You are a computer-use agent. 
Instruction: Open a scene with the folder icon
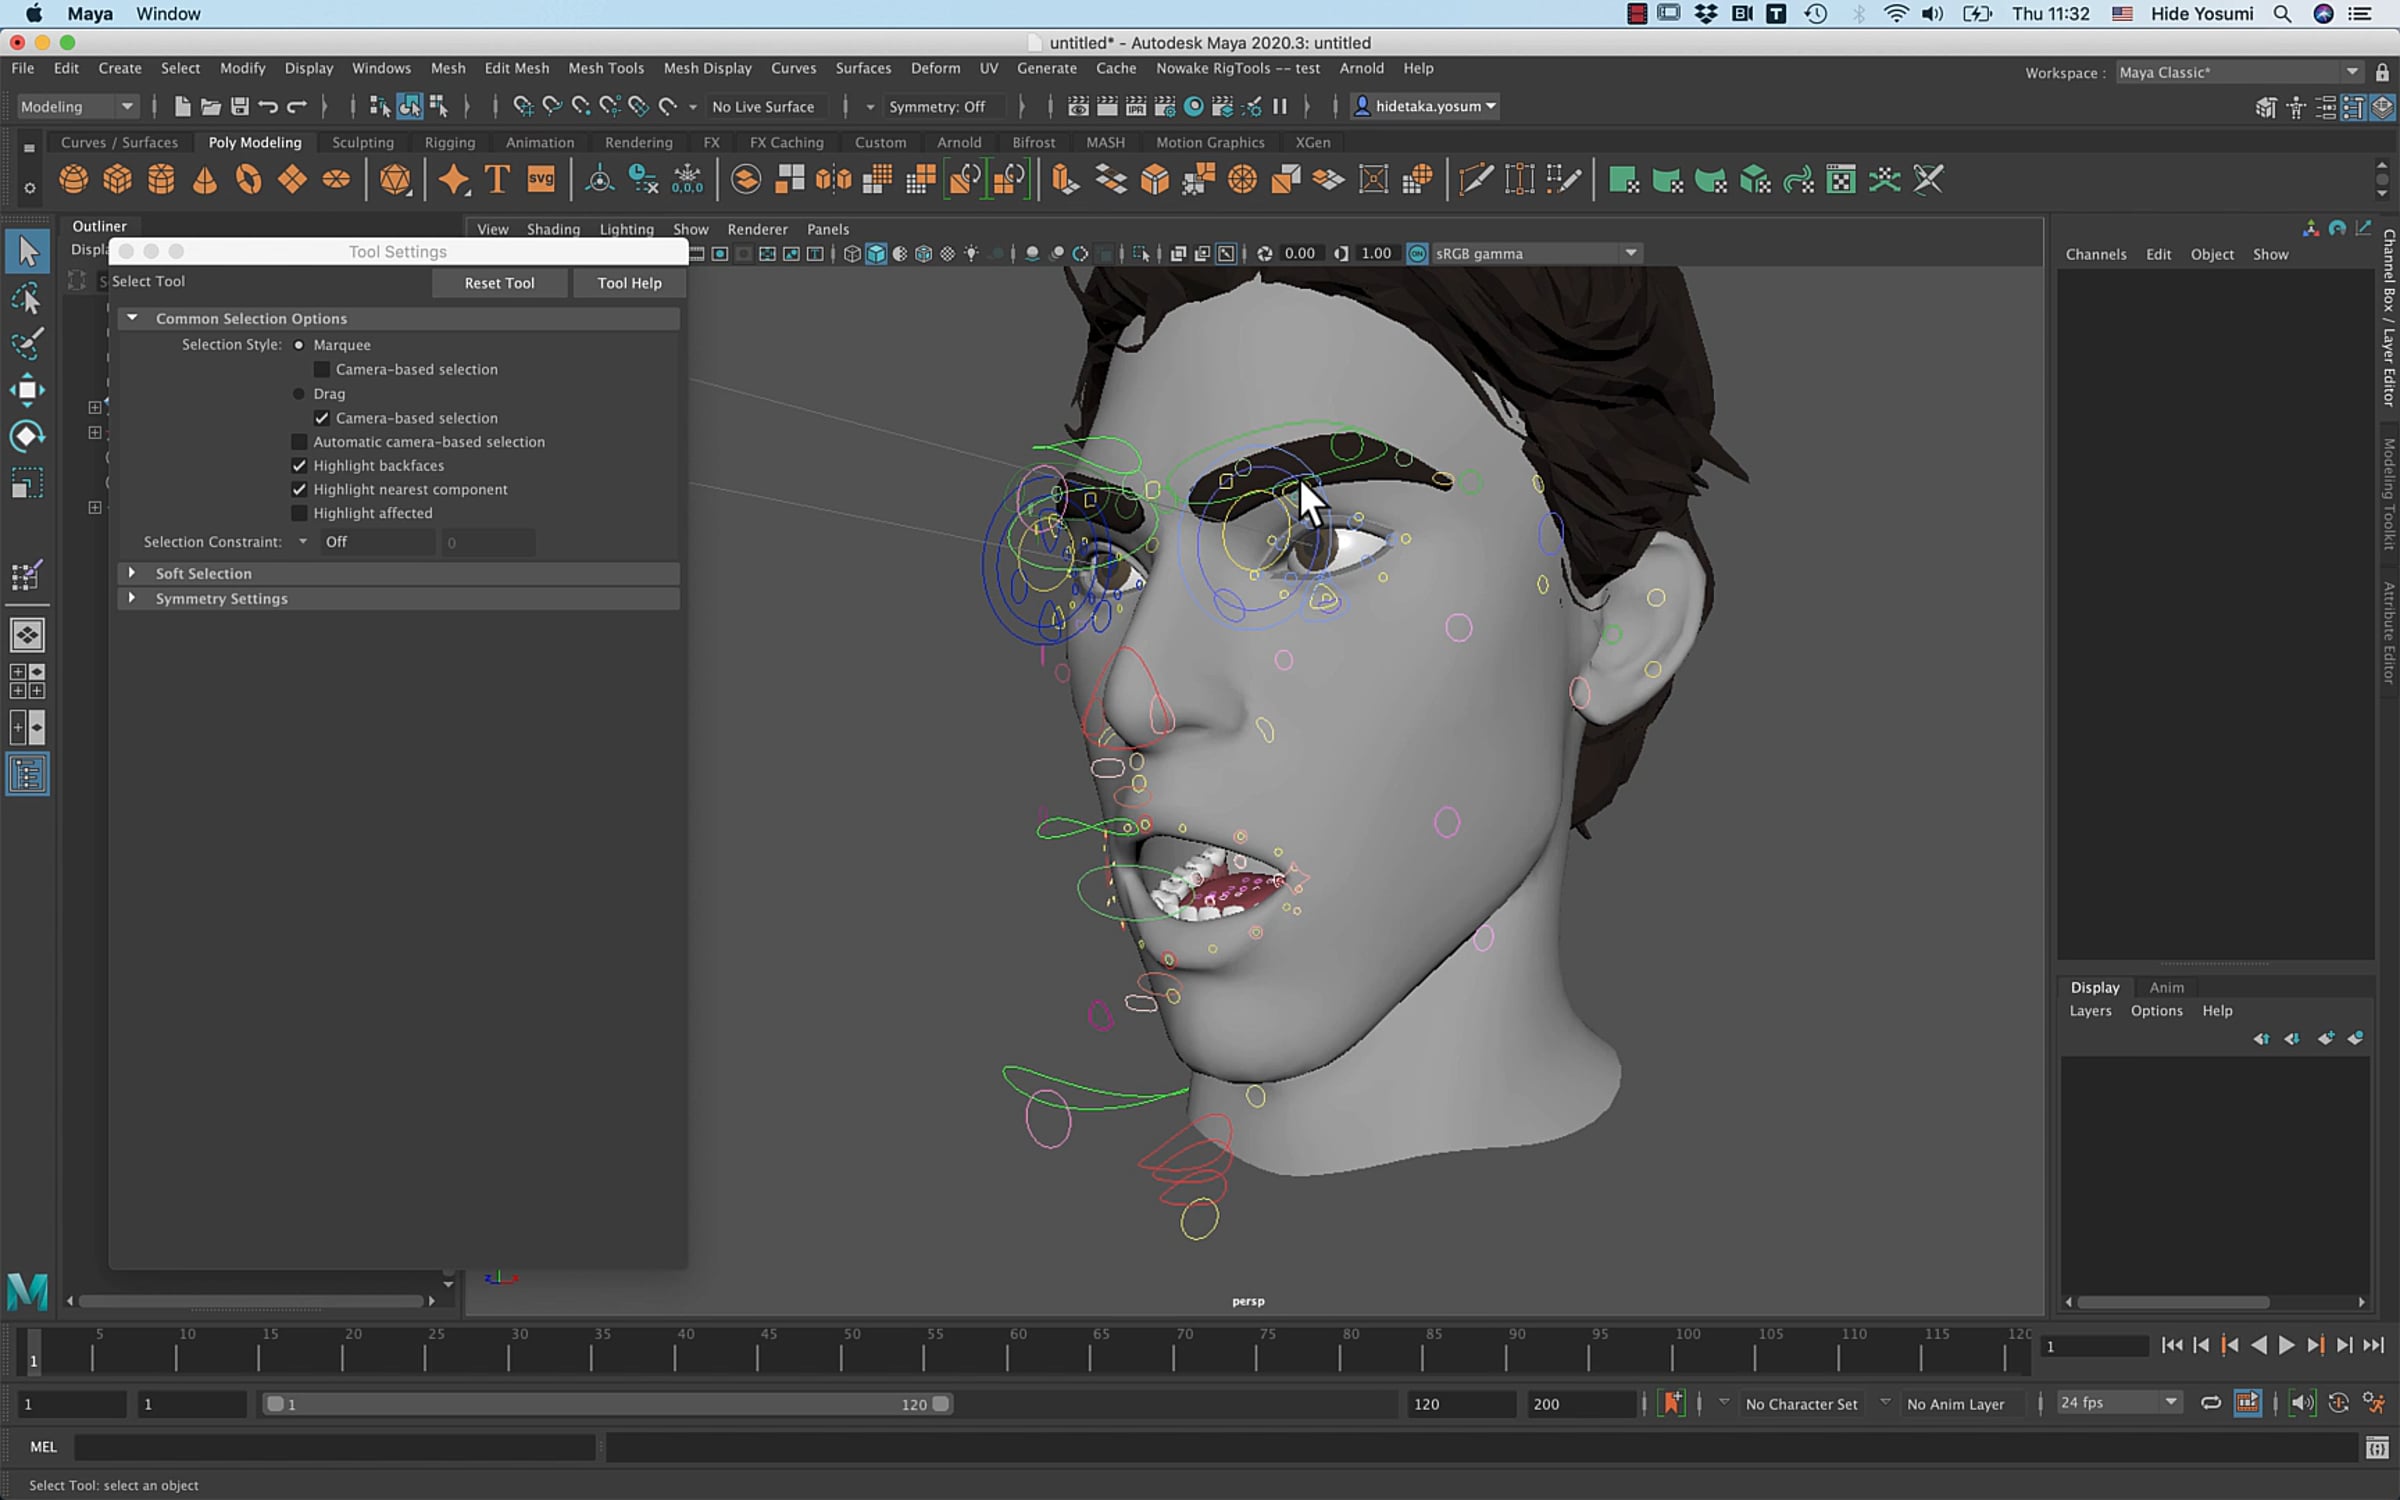(211, 106)
